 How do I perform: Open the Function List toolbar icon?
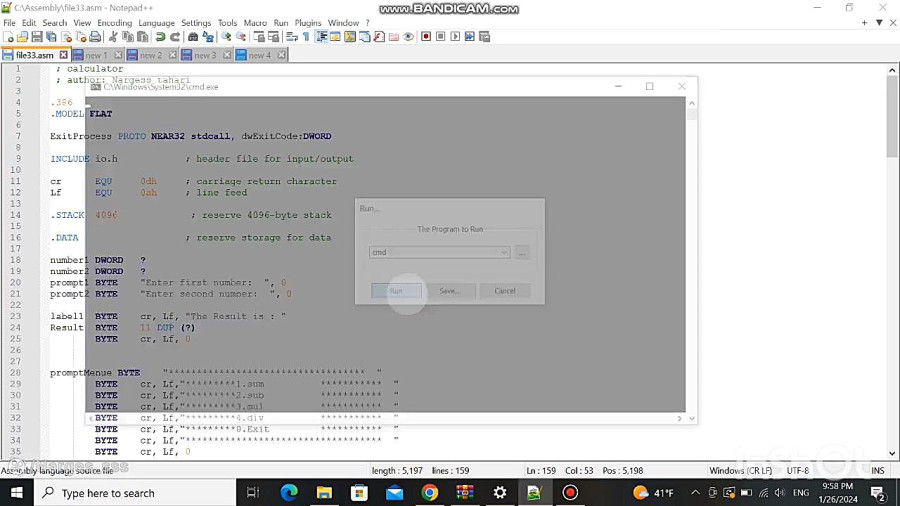click(379, 37)
